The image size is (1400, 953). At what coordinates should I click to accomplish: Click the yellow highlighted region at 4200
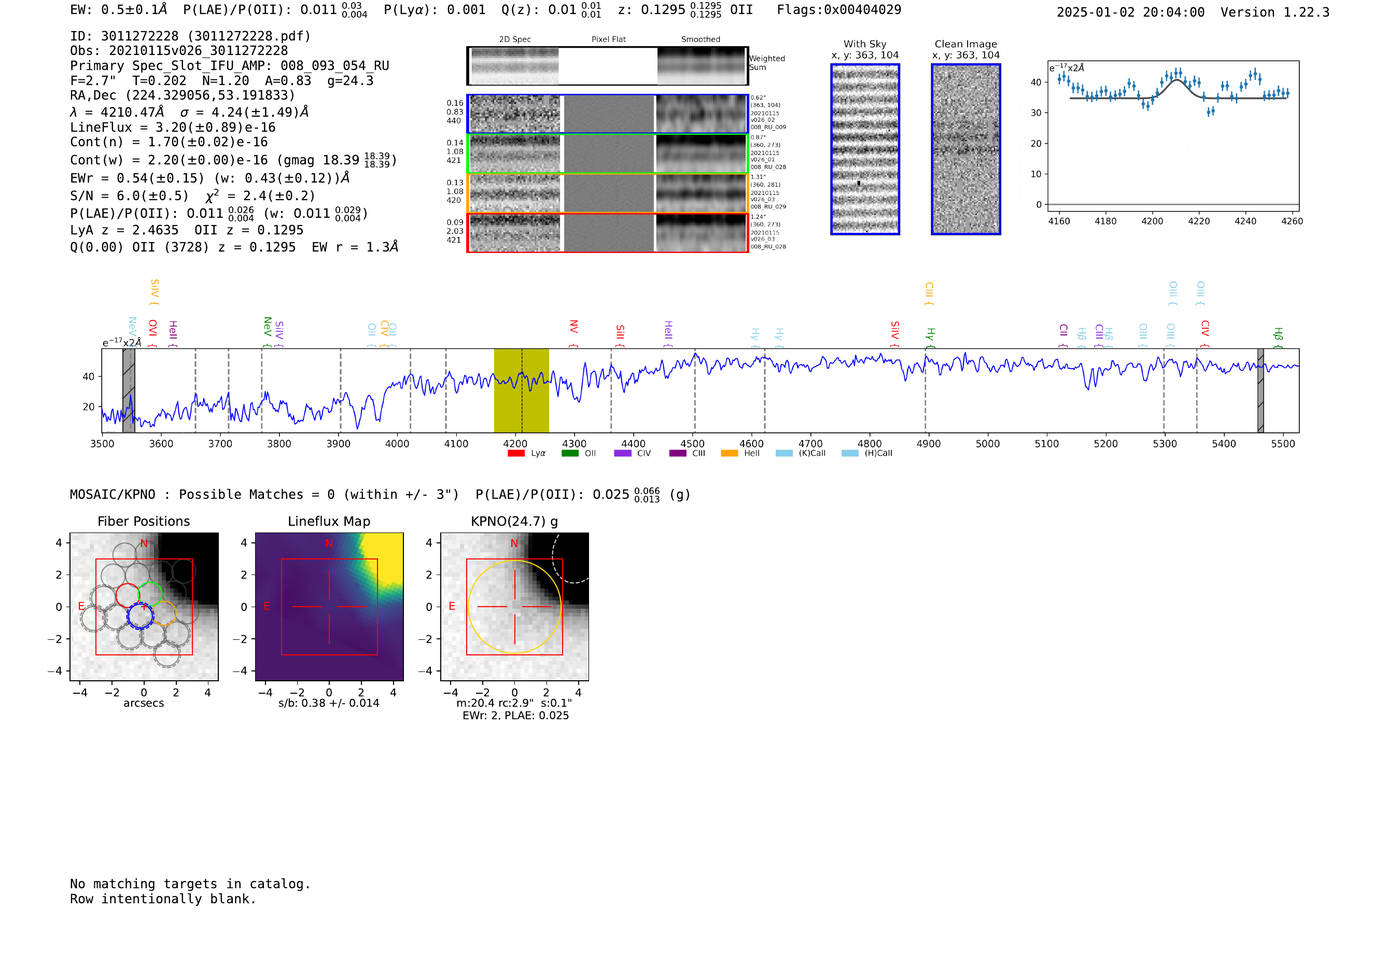(521, 390)
